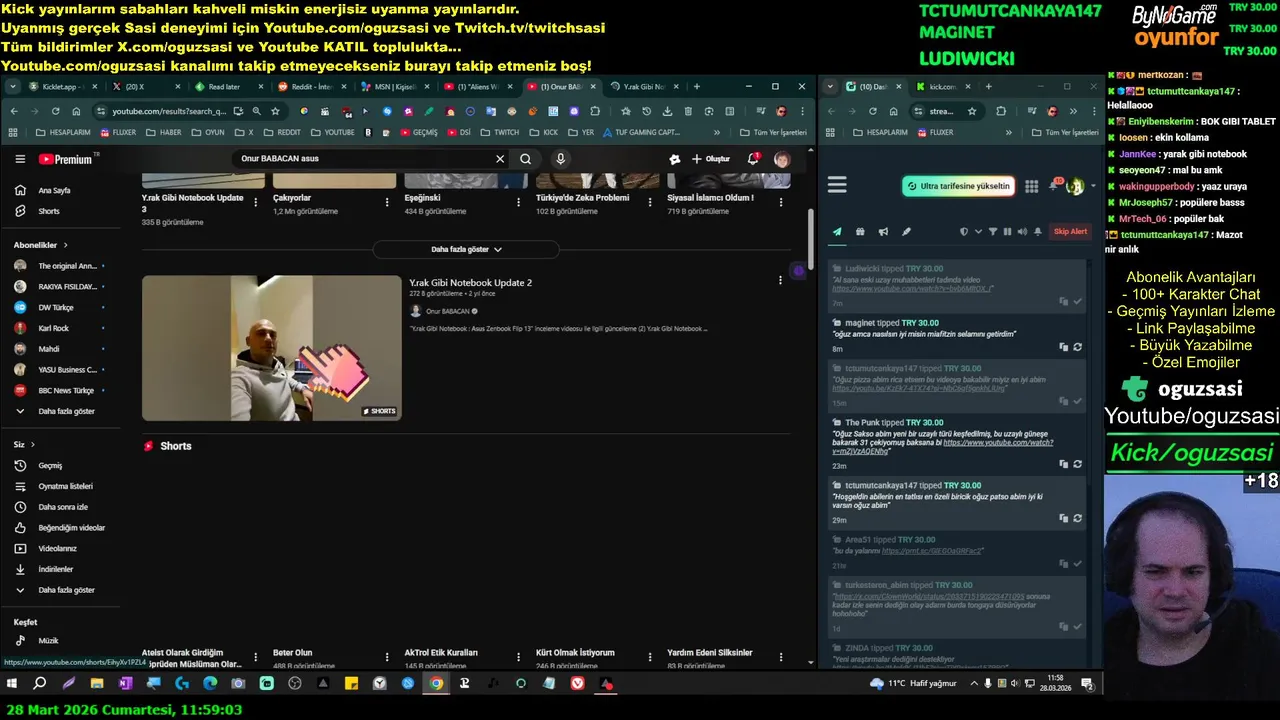Expand subscriptions with Daha fazla göster
1280x720 pixels.
point(60,411)
